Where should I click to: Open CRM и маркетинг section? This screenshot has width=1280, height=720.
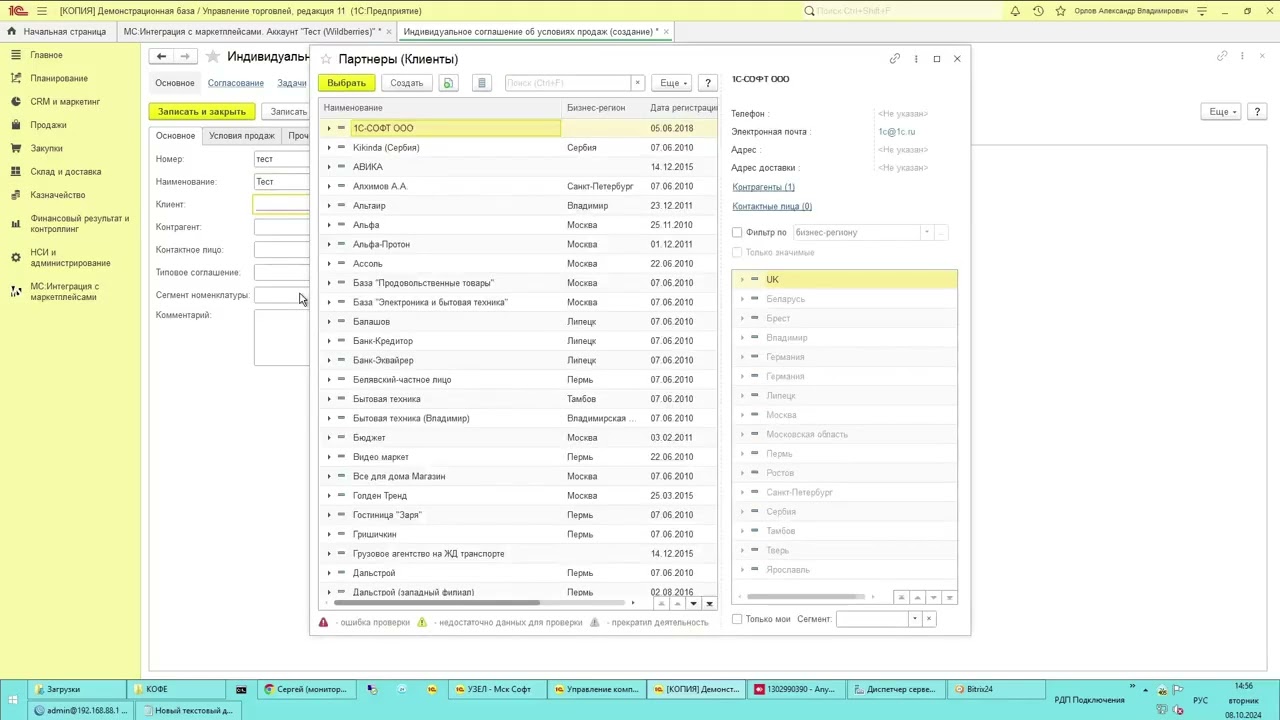tap(65, 101)
